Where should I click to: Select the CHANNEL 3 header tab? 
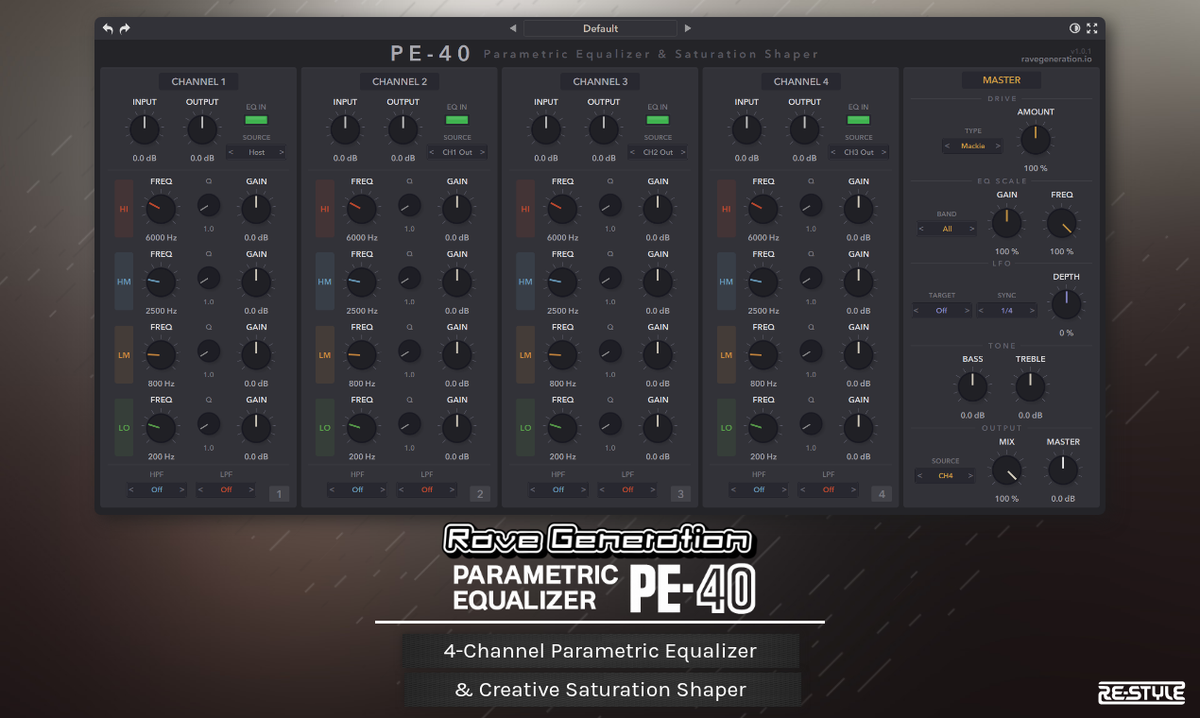tap(601, 81)
